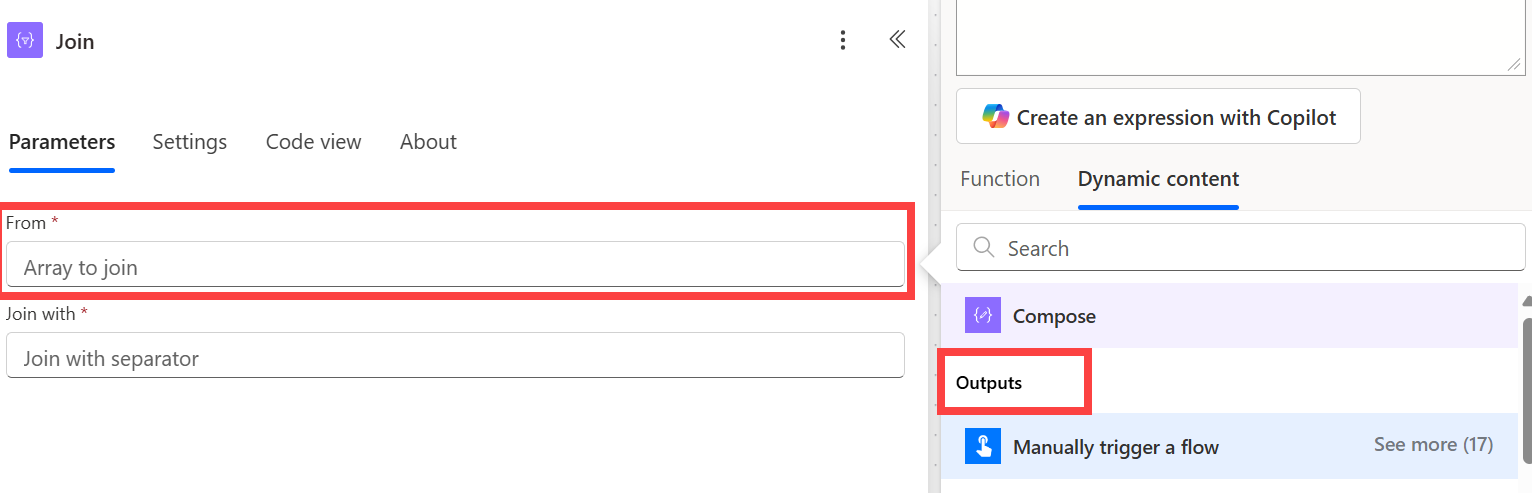
Task: Click the Manually trigger a flow icon
Action: click(983, 446)
